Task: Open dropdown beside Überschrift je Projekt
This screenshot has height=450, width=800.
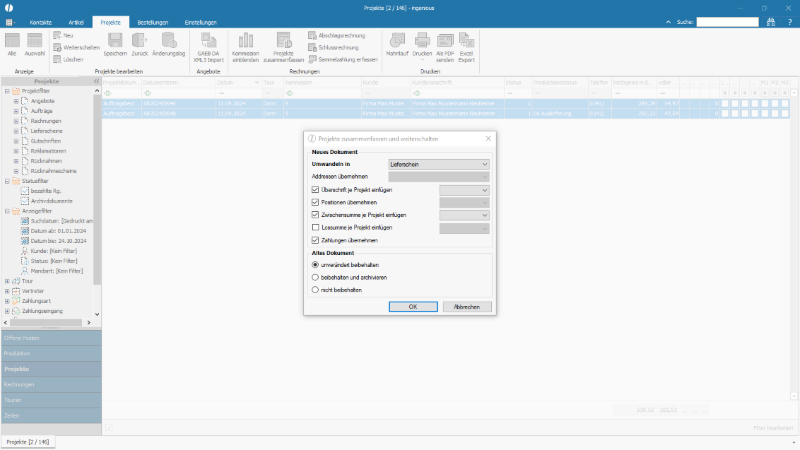Action: click(x=464, y=190)
